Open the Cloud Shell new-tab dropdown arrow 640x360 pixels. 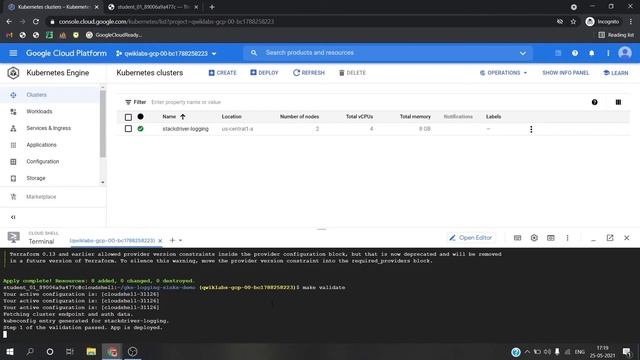(x=180, y=241)
